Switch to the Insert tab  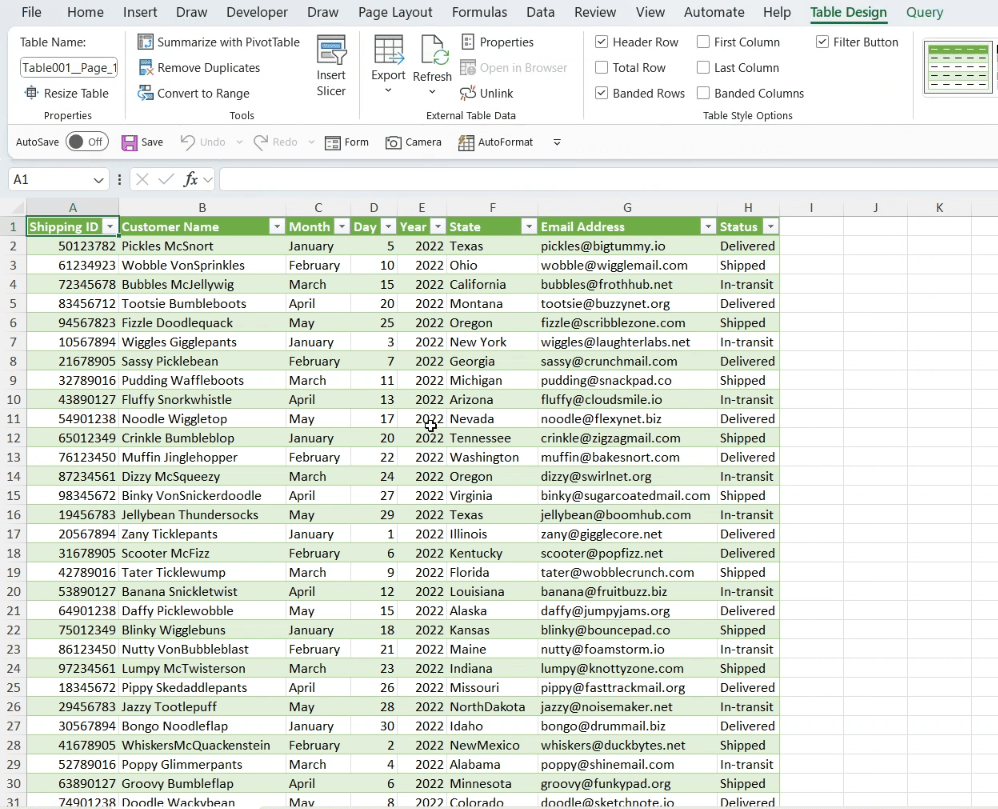(140, 12)
